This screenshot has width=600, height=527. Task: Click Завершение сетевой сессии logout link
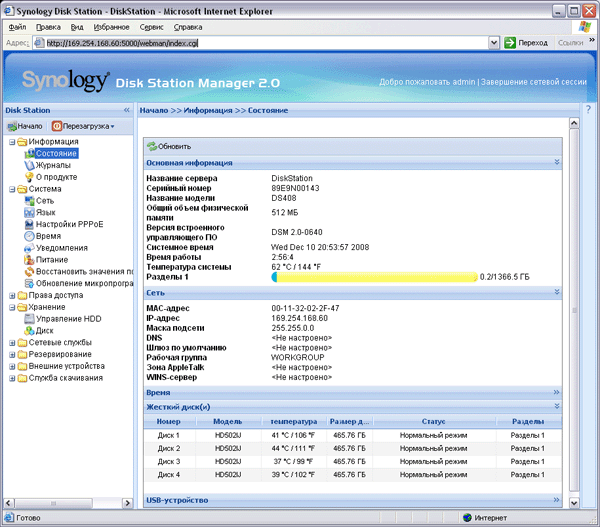coord(534,82)
